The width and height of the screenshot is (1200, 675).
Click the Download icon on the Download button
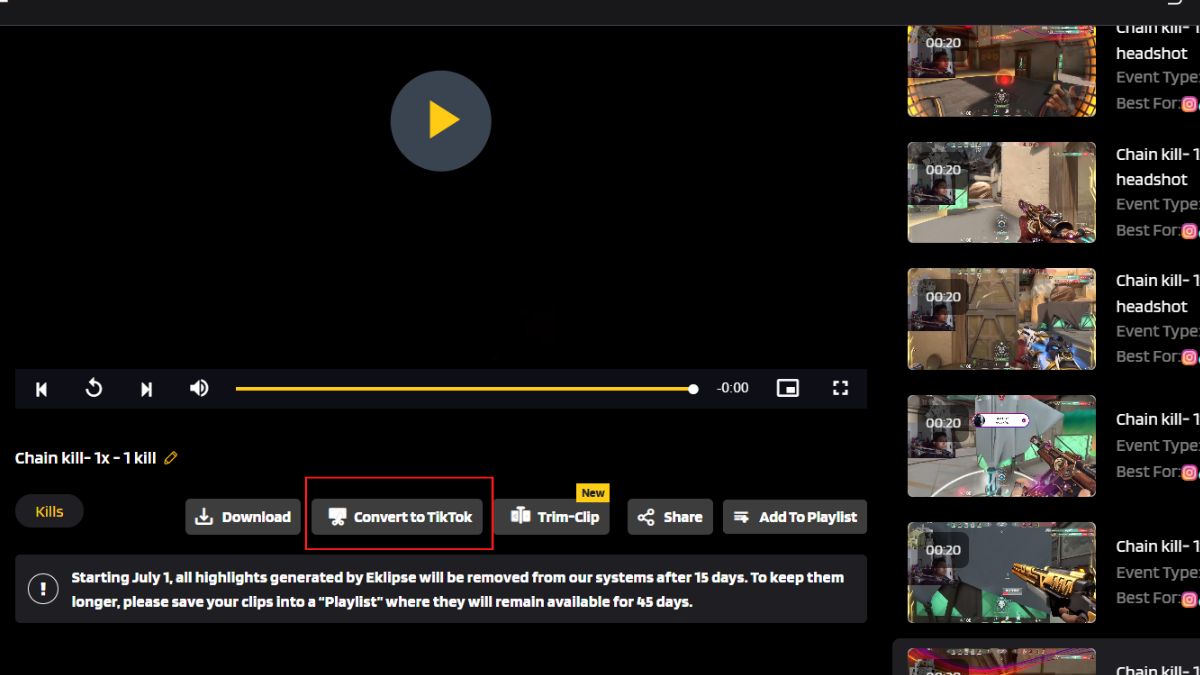[x=203, y=517]
